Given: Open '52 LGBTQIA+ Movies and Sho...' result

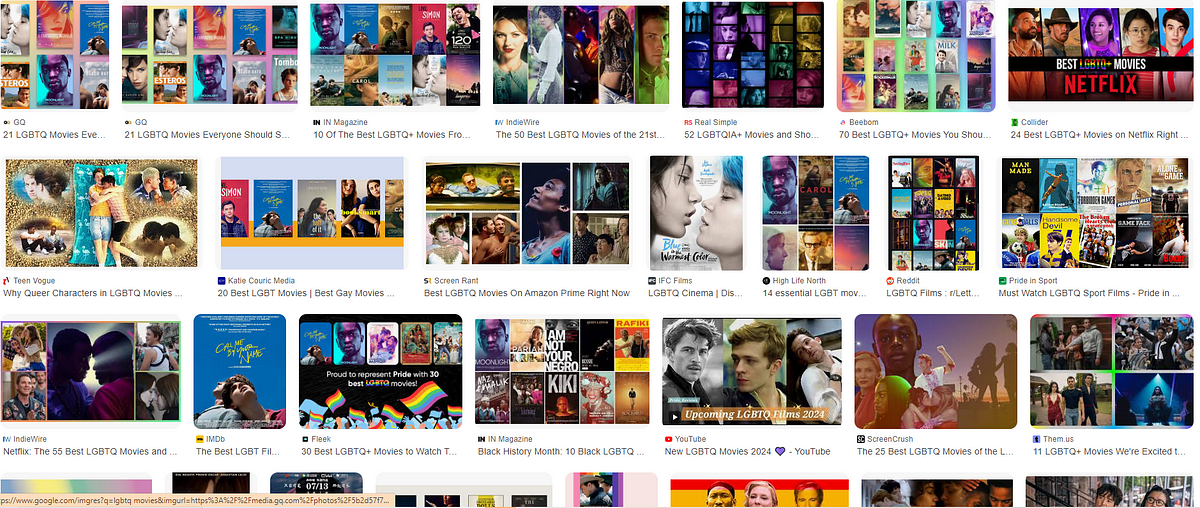Looking at the screenshot, I should (752, 134).
